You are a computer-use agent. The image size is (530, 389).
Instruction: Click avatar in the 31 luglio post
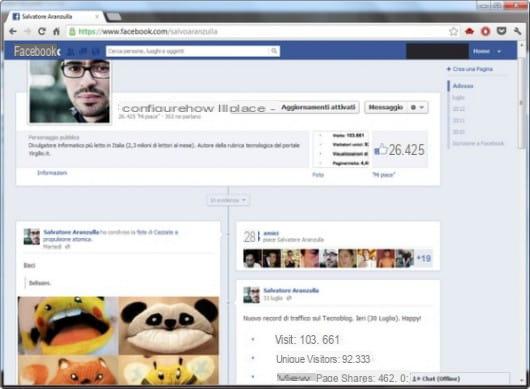251,295
